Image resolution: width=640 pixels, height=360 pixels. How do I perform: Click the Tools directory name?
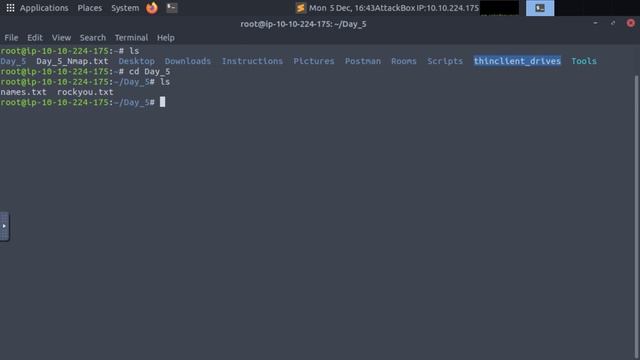[584, 61]
